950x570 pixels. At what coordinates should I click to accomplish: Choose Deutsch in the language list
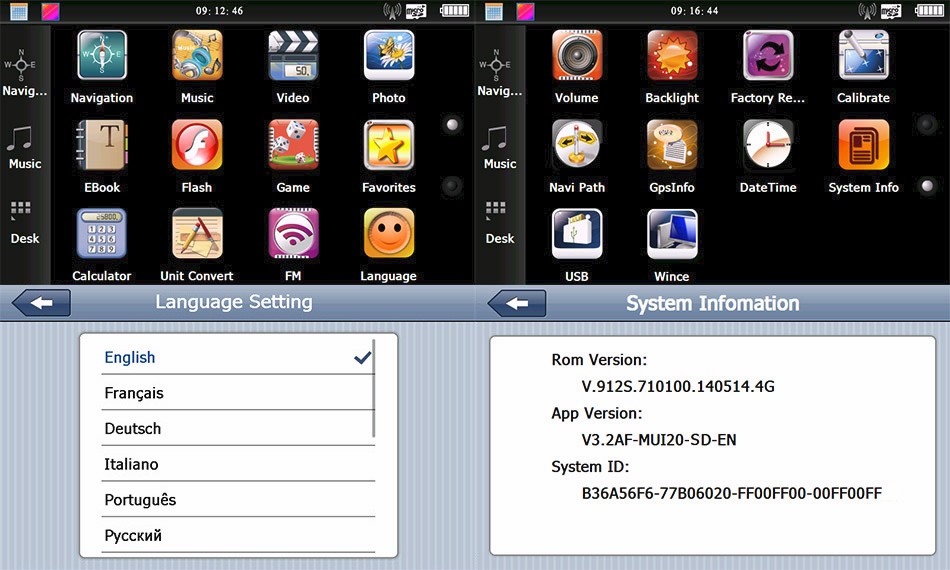[236, 429]
